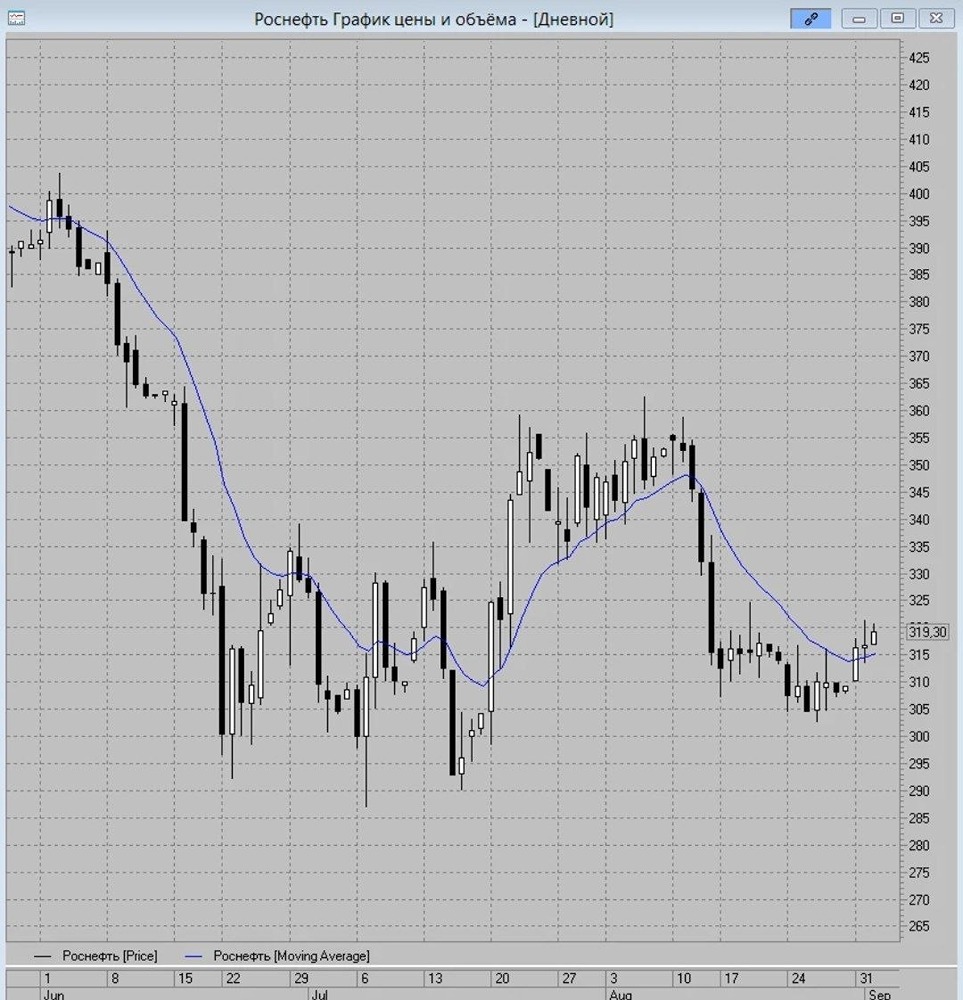This screenshot has width=963, height=1000.
Task: Click the 265 price axis label
Action: point(919,926)
